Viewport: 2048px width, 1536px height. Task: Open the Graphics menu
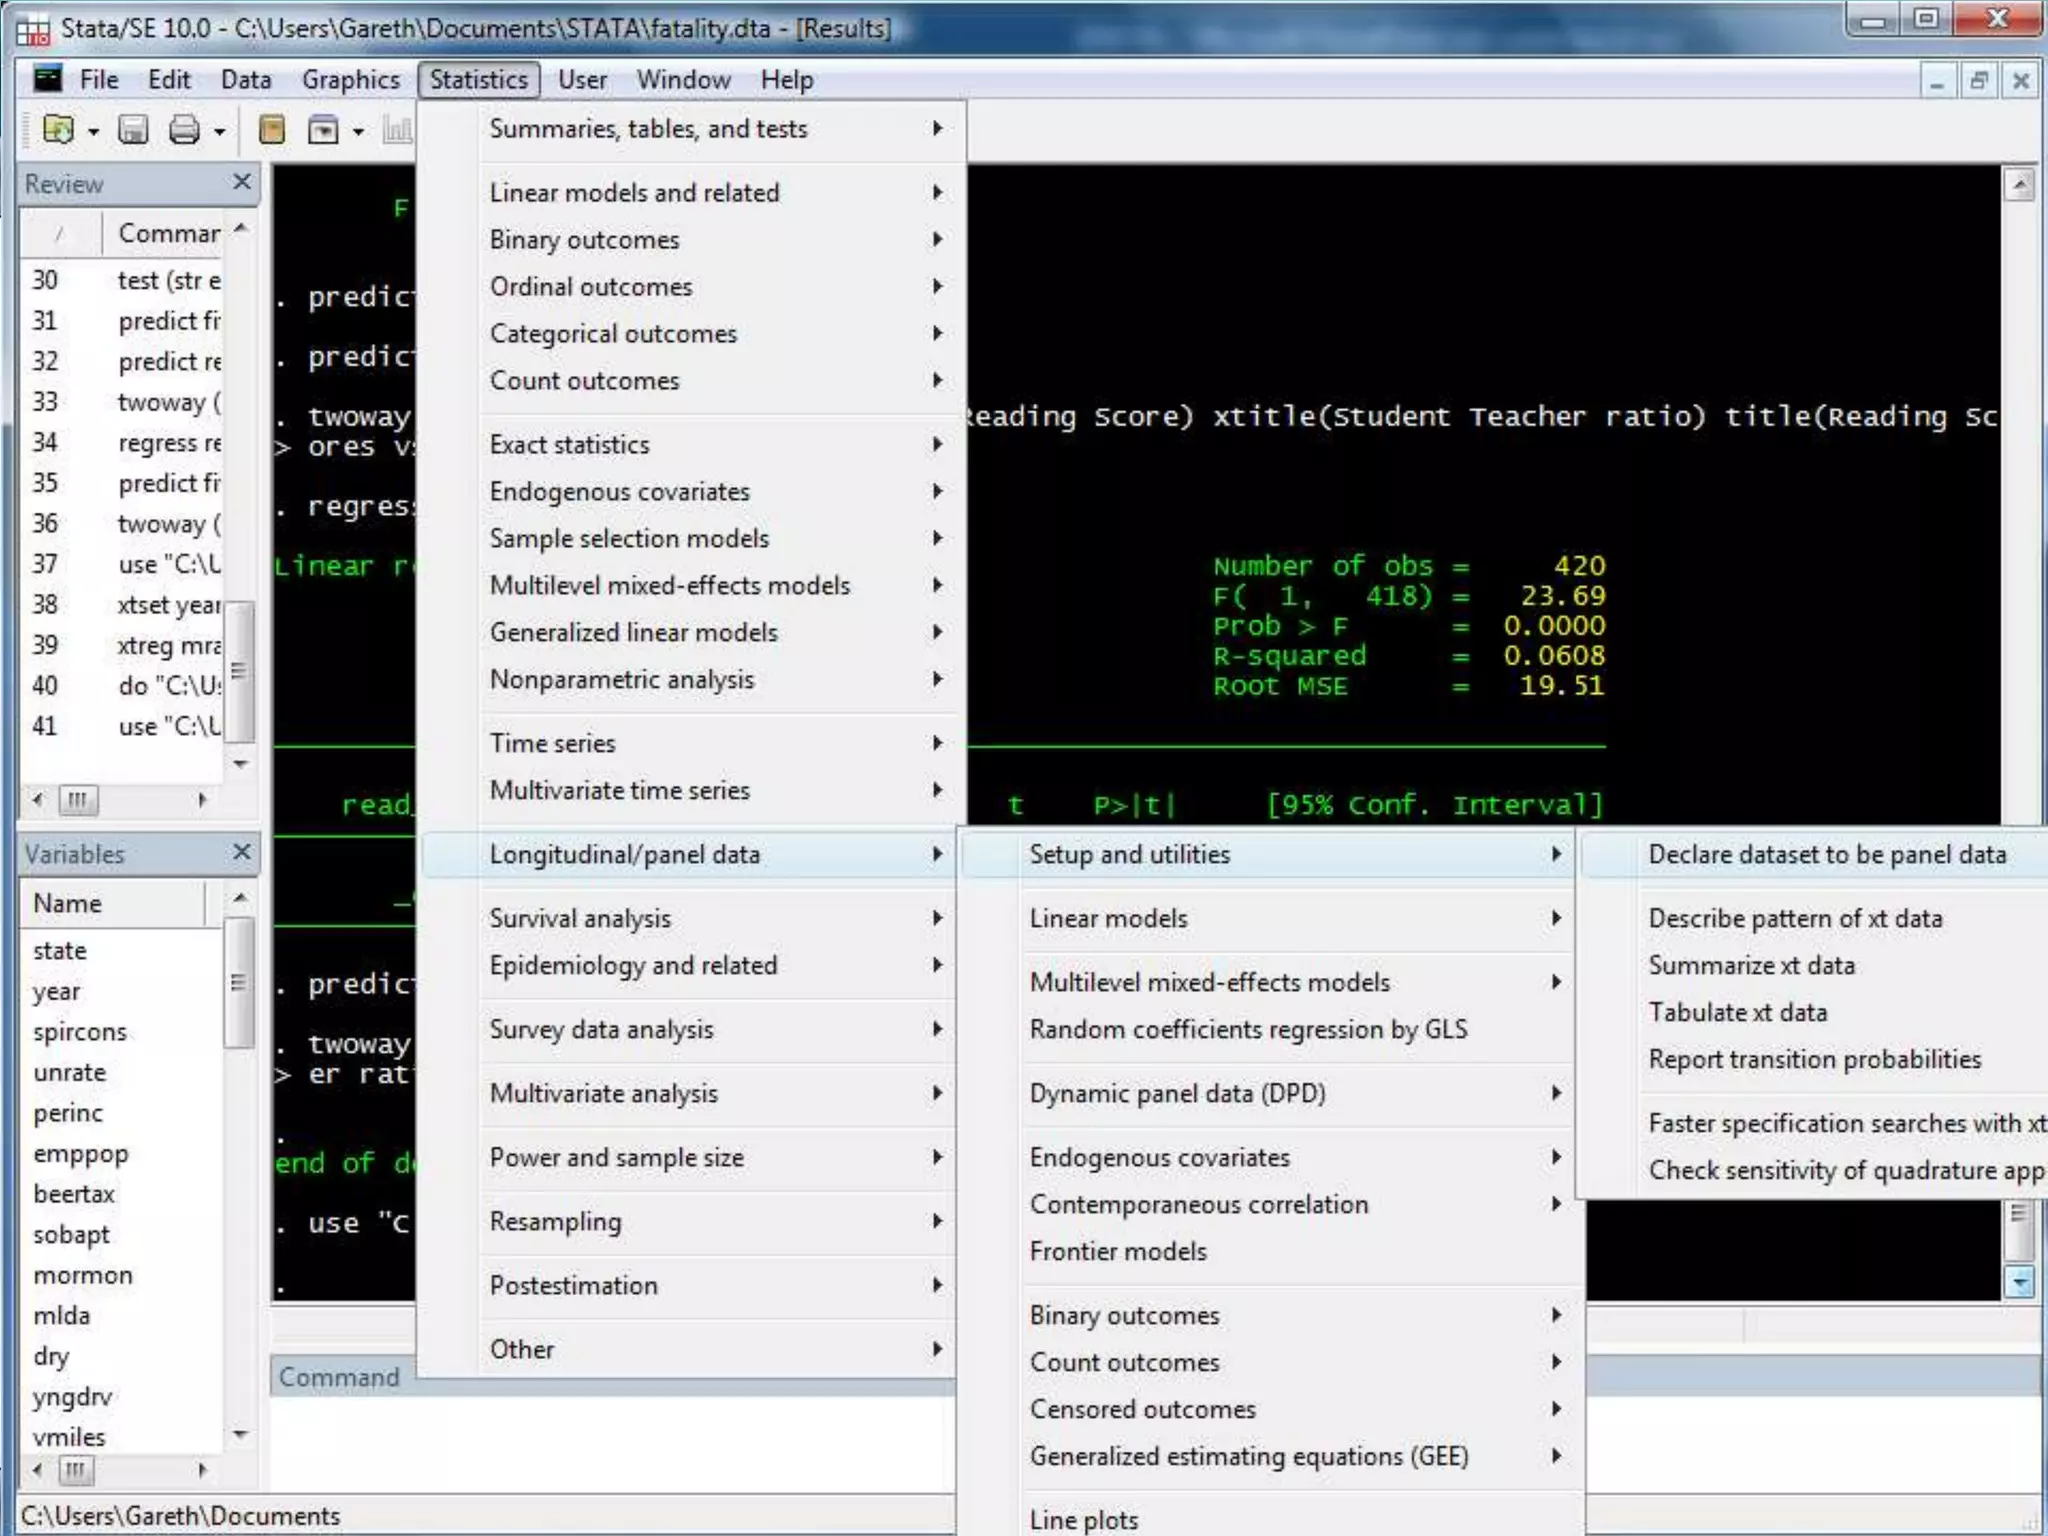[350, 79]
